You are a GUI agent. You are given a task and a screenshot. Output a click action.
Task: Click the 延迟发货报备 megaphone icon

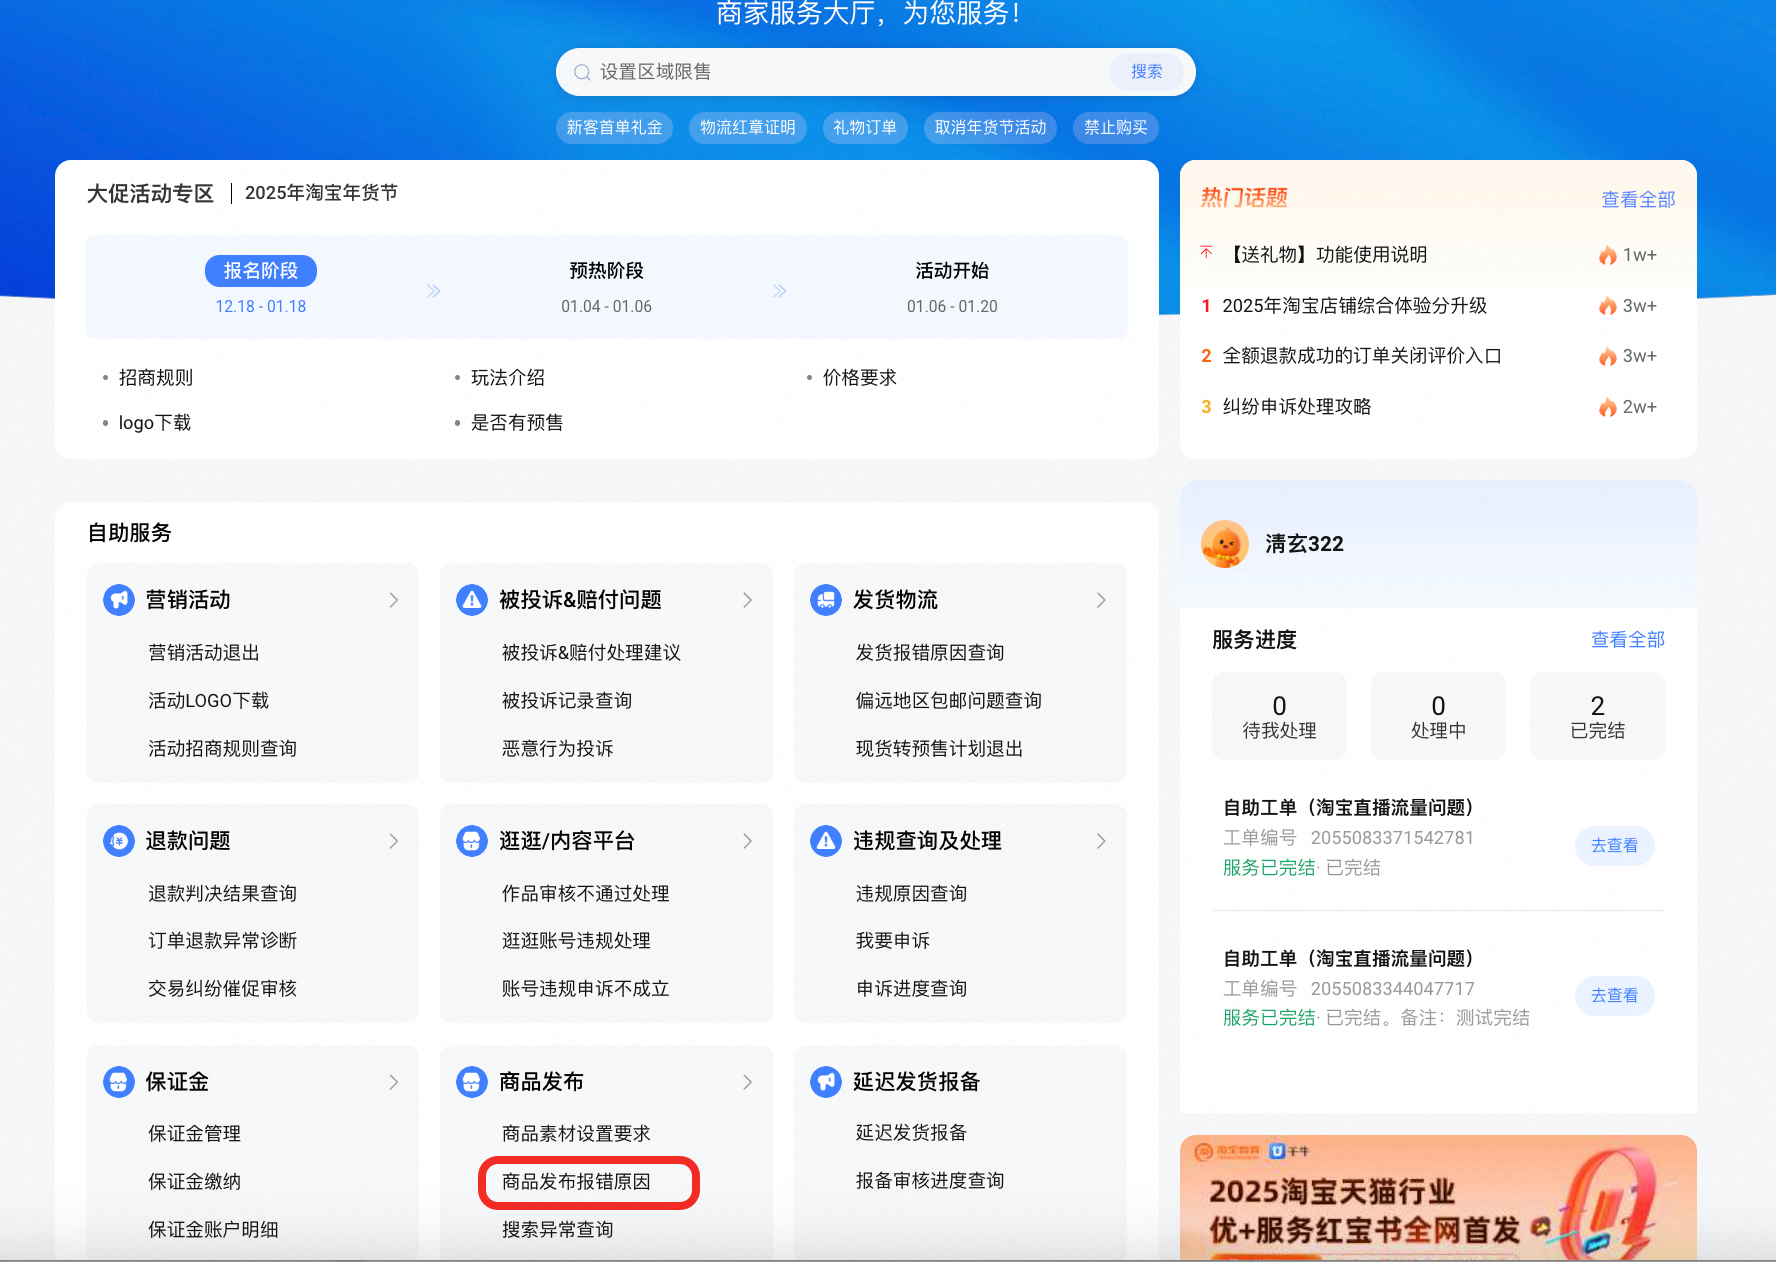tap(826, 1082)
